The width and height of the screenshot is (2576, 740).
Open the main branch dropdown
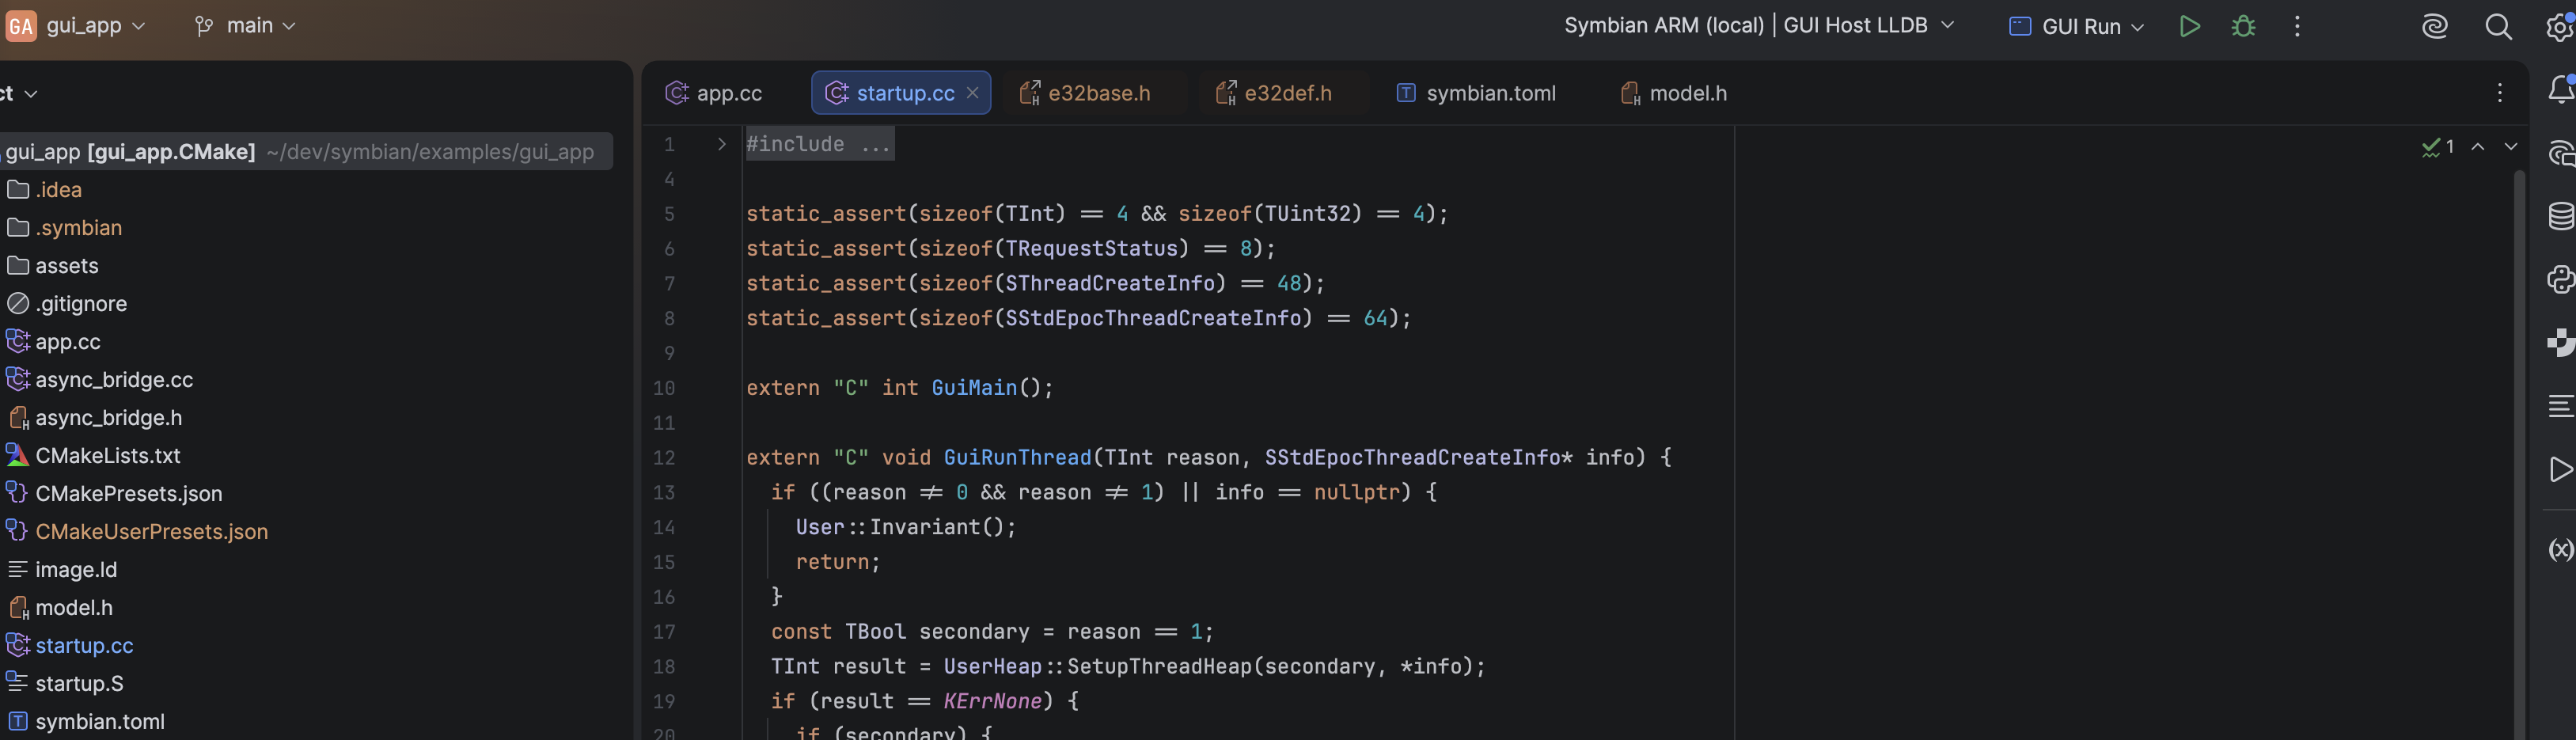tap(246, 26)
